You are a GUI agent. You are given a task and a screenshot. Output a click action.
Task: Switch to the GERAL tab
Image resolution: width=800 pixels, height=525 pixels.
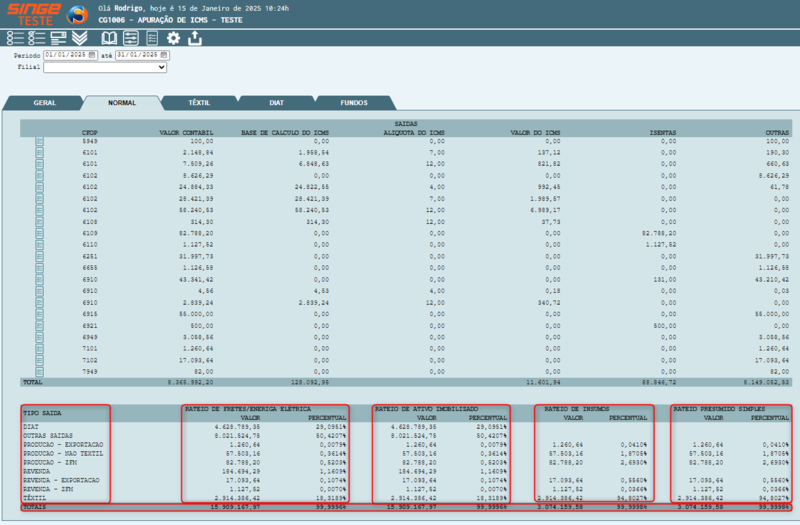44,103
